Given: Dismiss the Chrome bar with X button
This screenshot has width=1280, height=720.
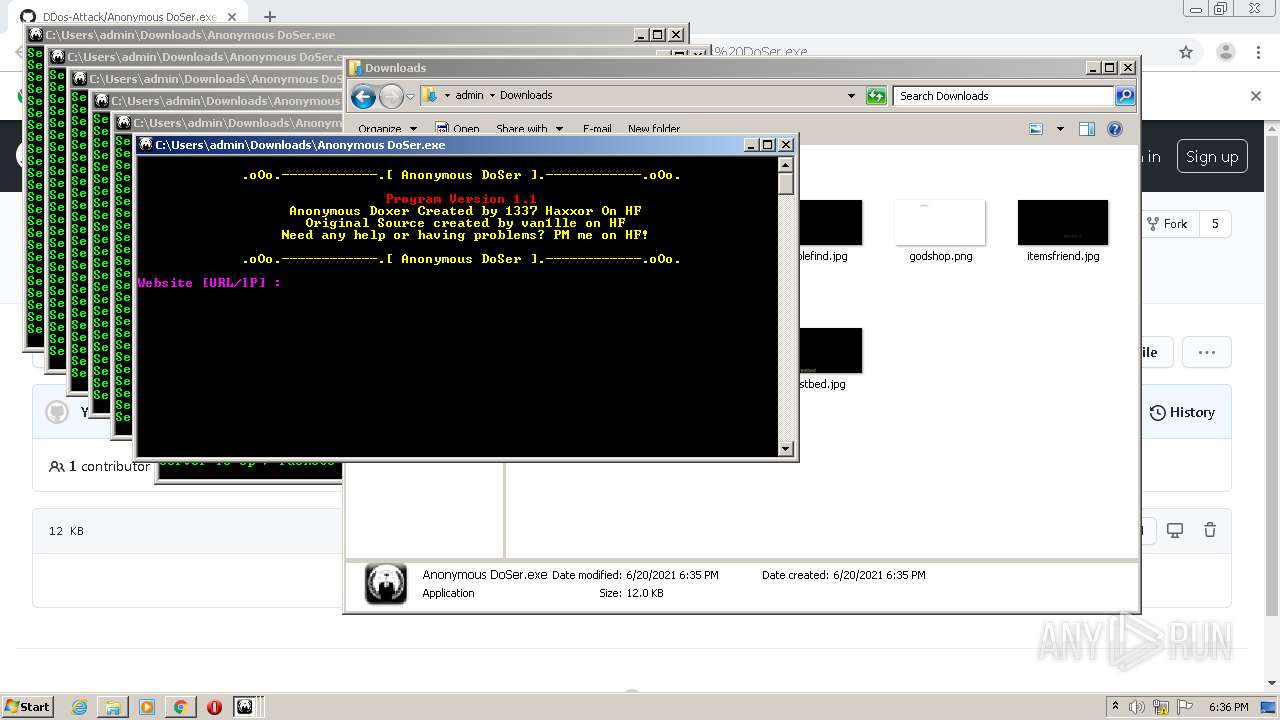Looking at the screenshot, I should click(x=1256, y=96).
